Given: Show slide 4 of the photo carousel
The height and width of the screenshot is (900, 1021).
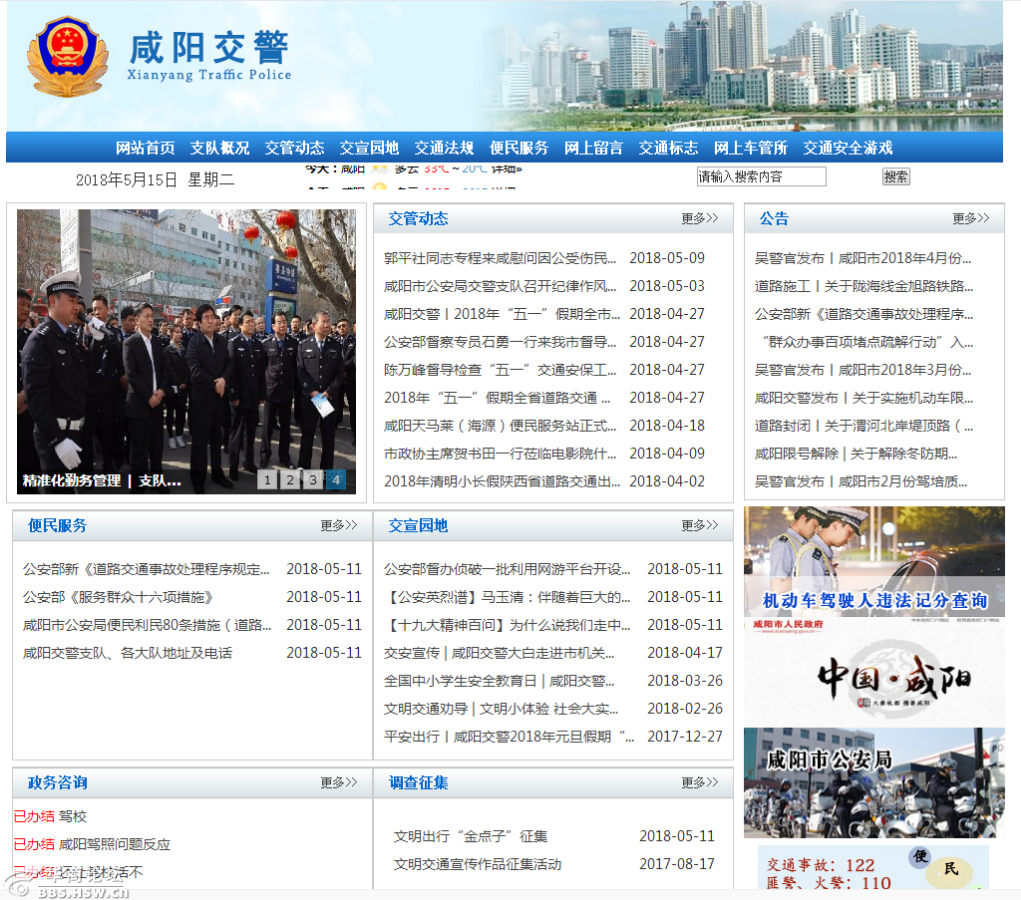Looking at the screenshot, I should 336,480.
